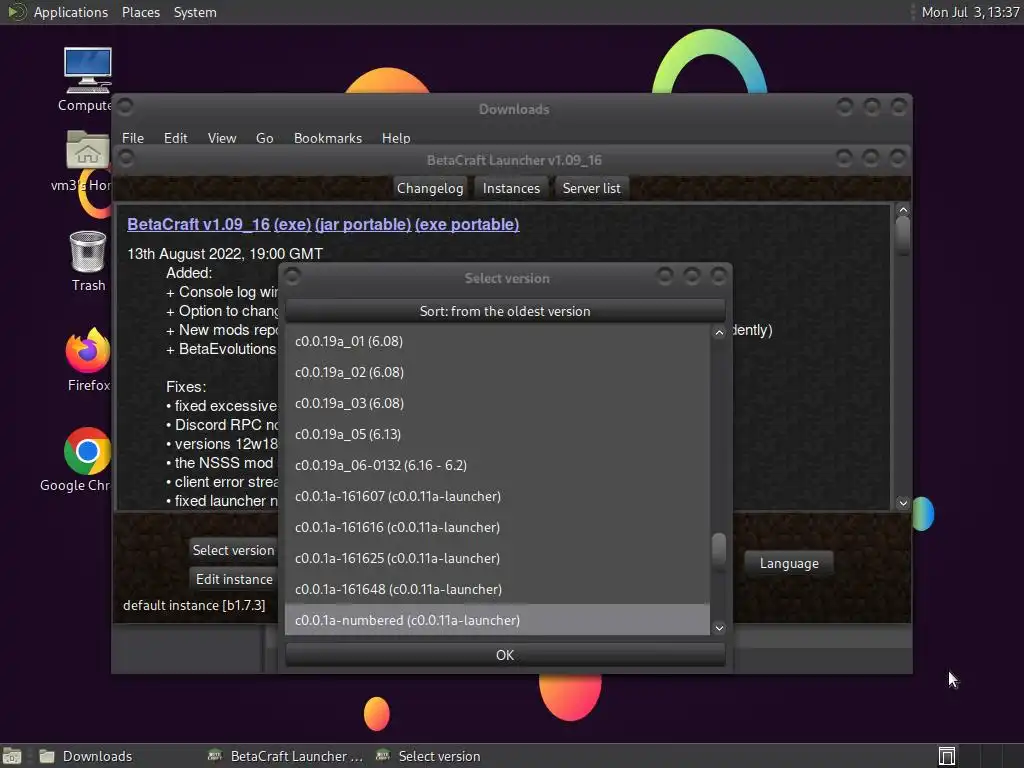
Task: Close the Select version dialog
Action: 718,277
